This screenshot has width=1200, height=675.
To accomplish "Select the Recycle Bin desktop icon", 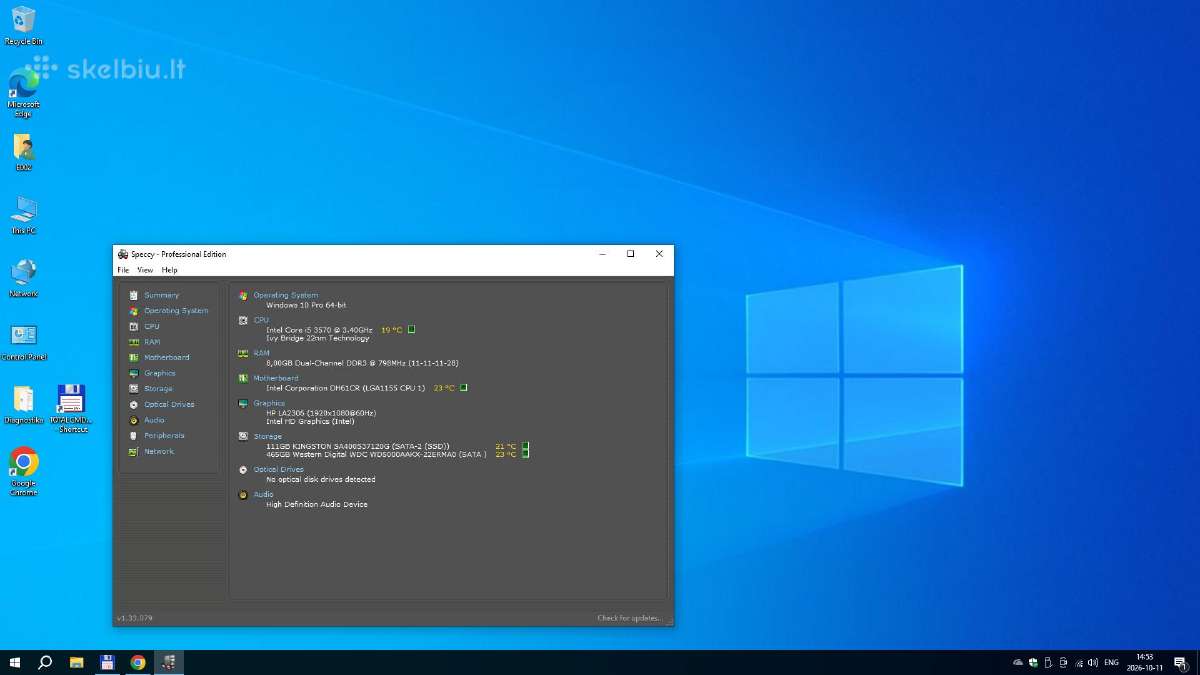I will 23,25.
